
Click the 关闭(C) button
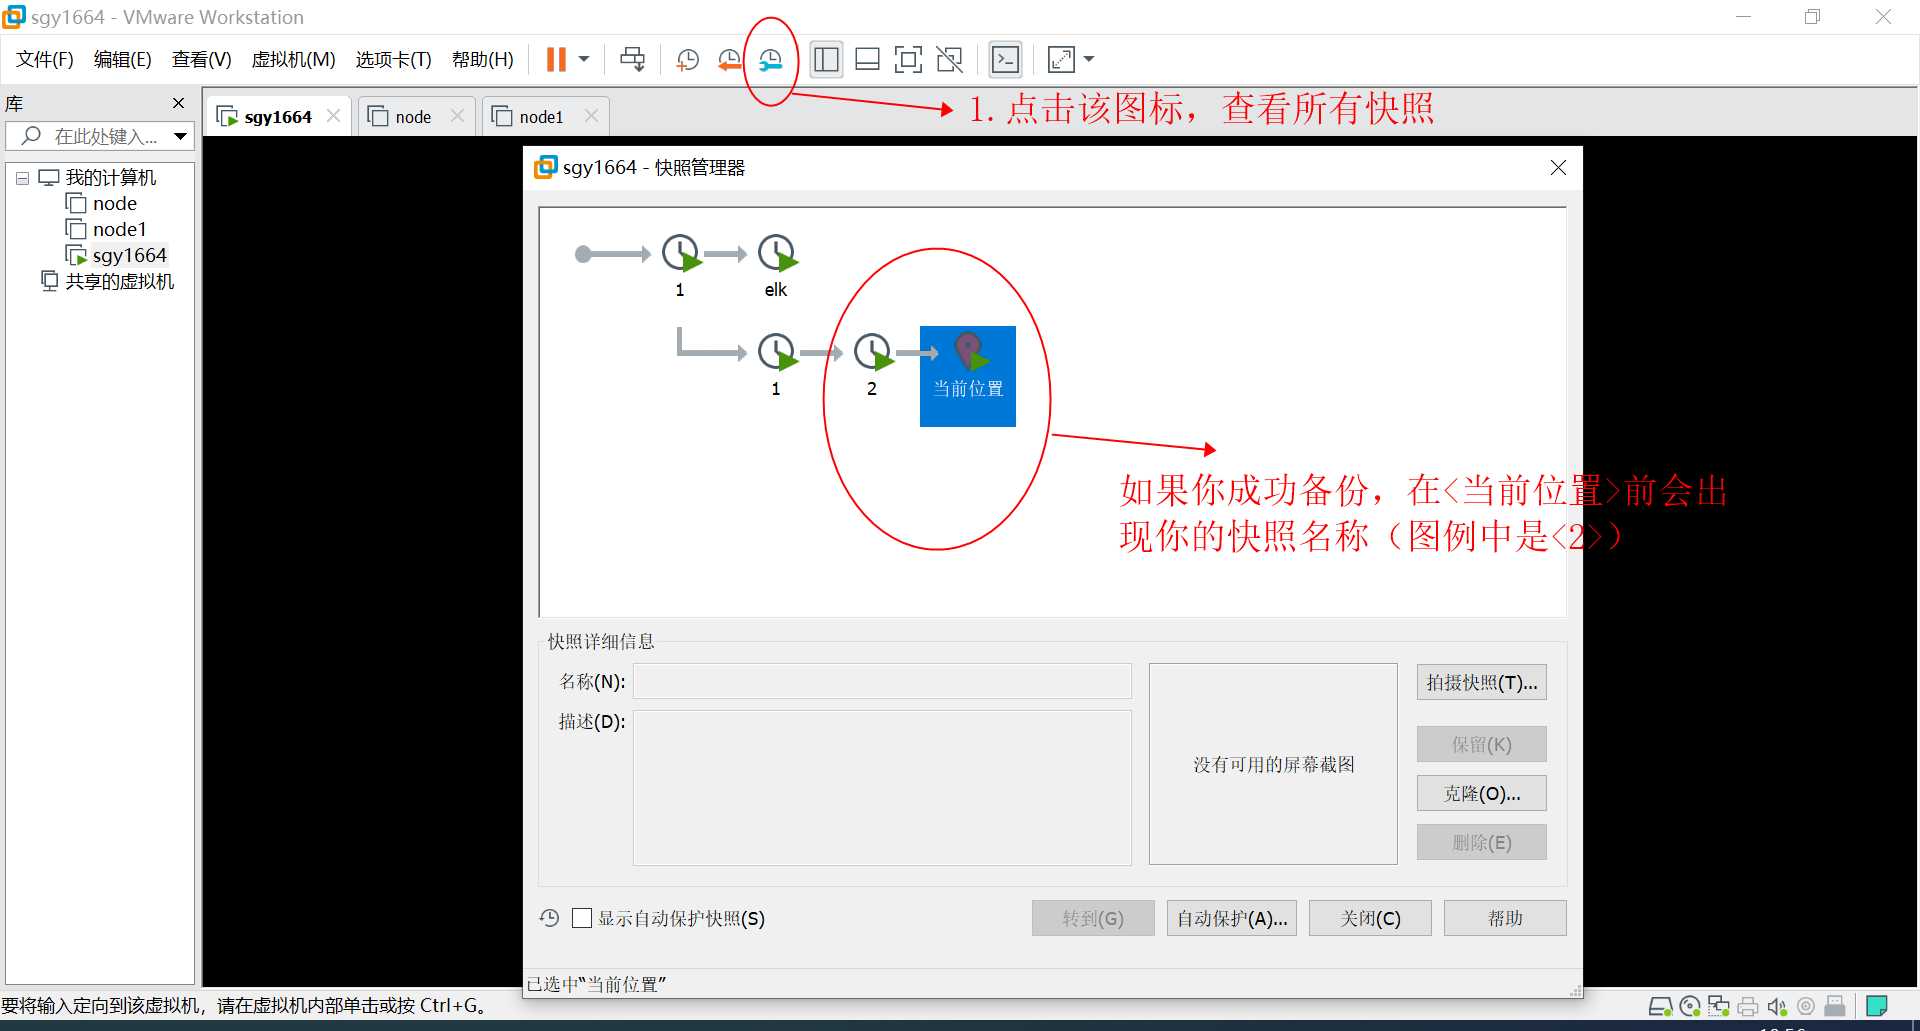point(1370,918)
